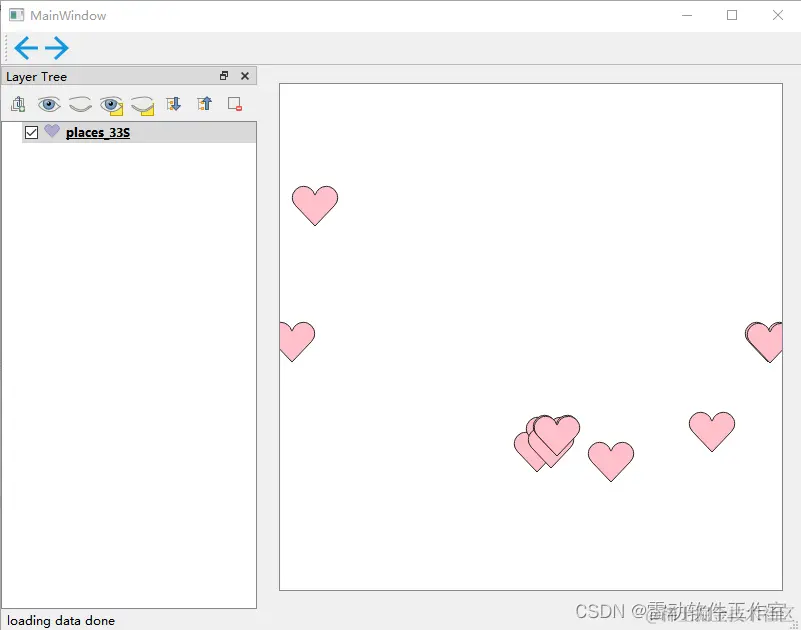Select the places_33S layer name

[x=96, y=131]
